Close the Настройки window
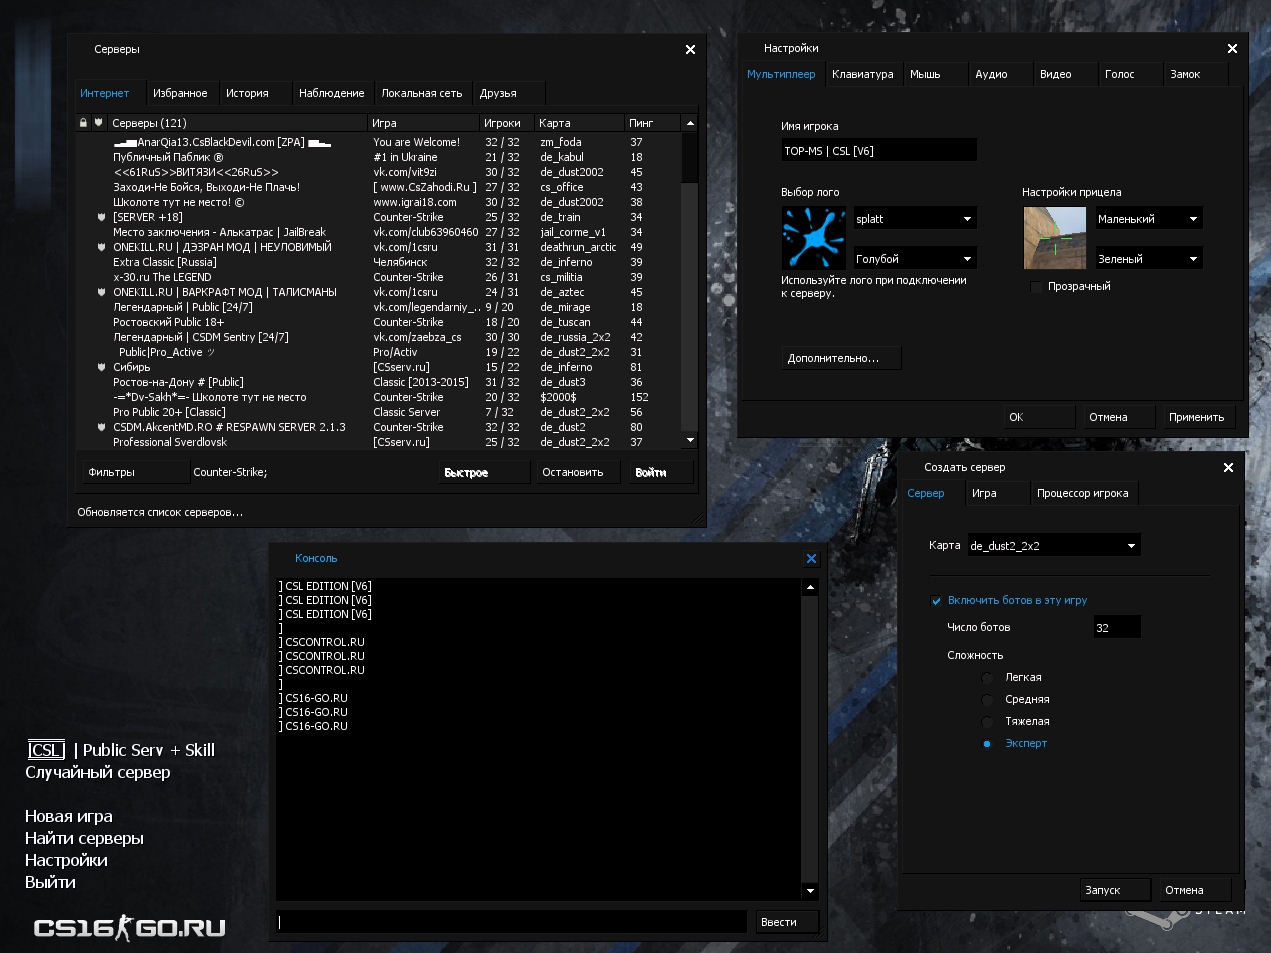Image resolution: width=1271 pixels, height=953 pixels. pyautogui.click(x=1232, y=48)
